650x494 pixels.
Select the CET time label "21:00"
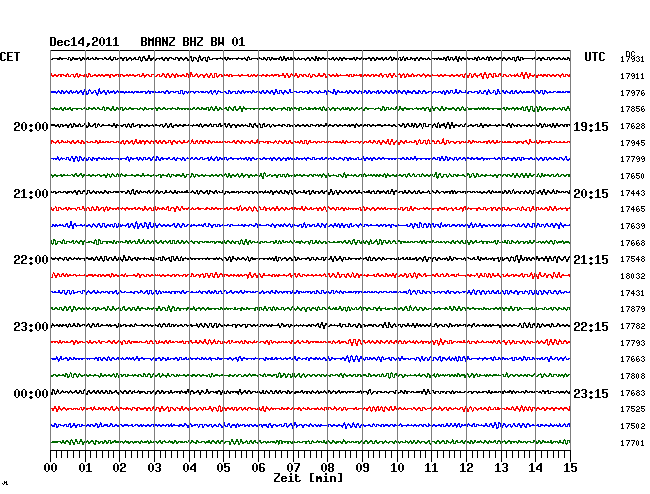point(31,194)
